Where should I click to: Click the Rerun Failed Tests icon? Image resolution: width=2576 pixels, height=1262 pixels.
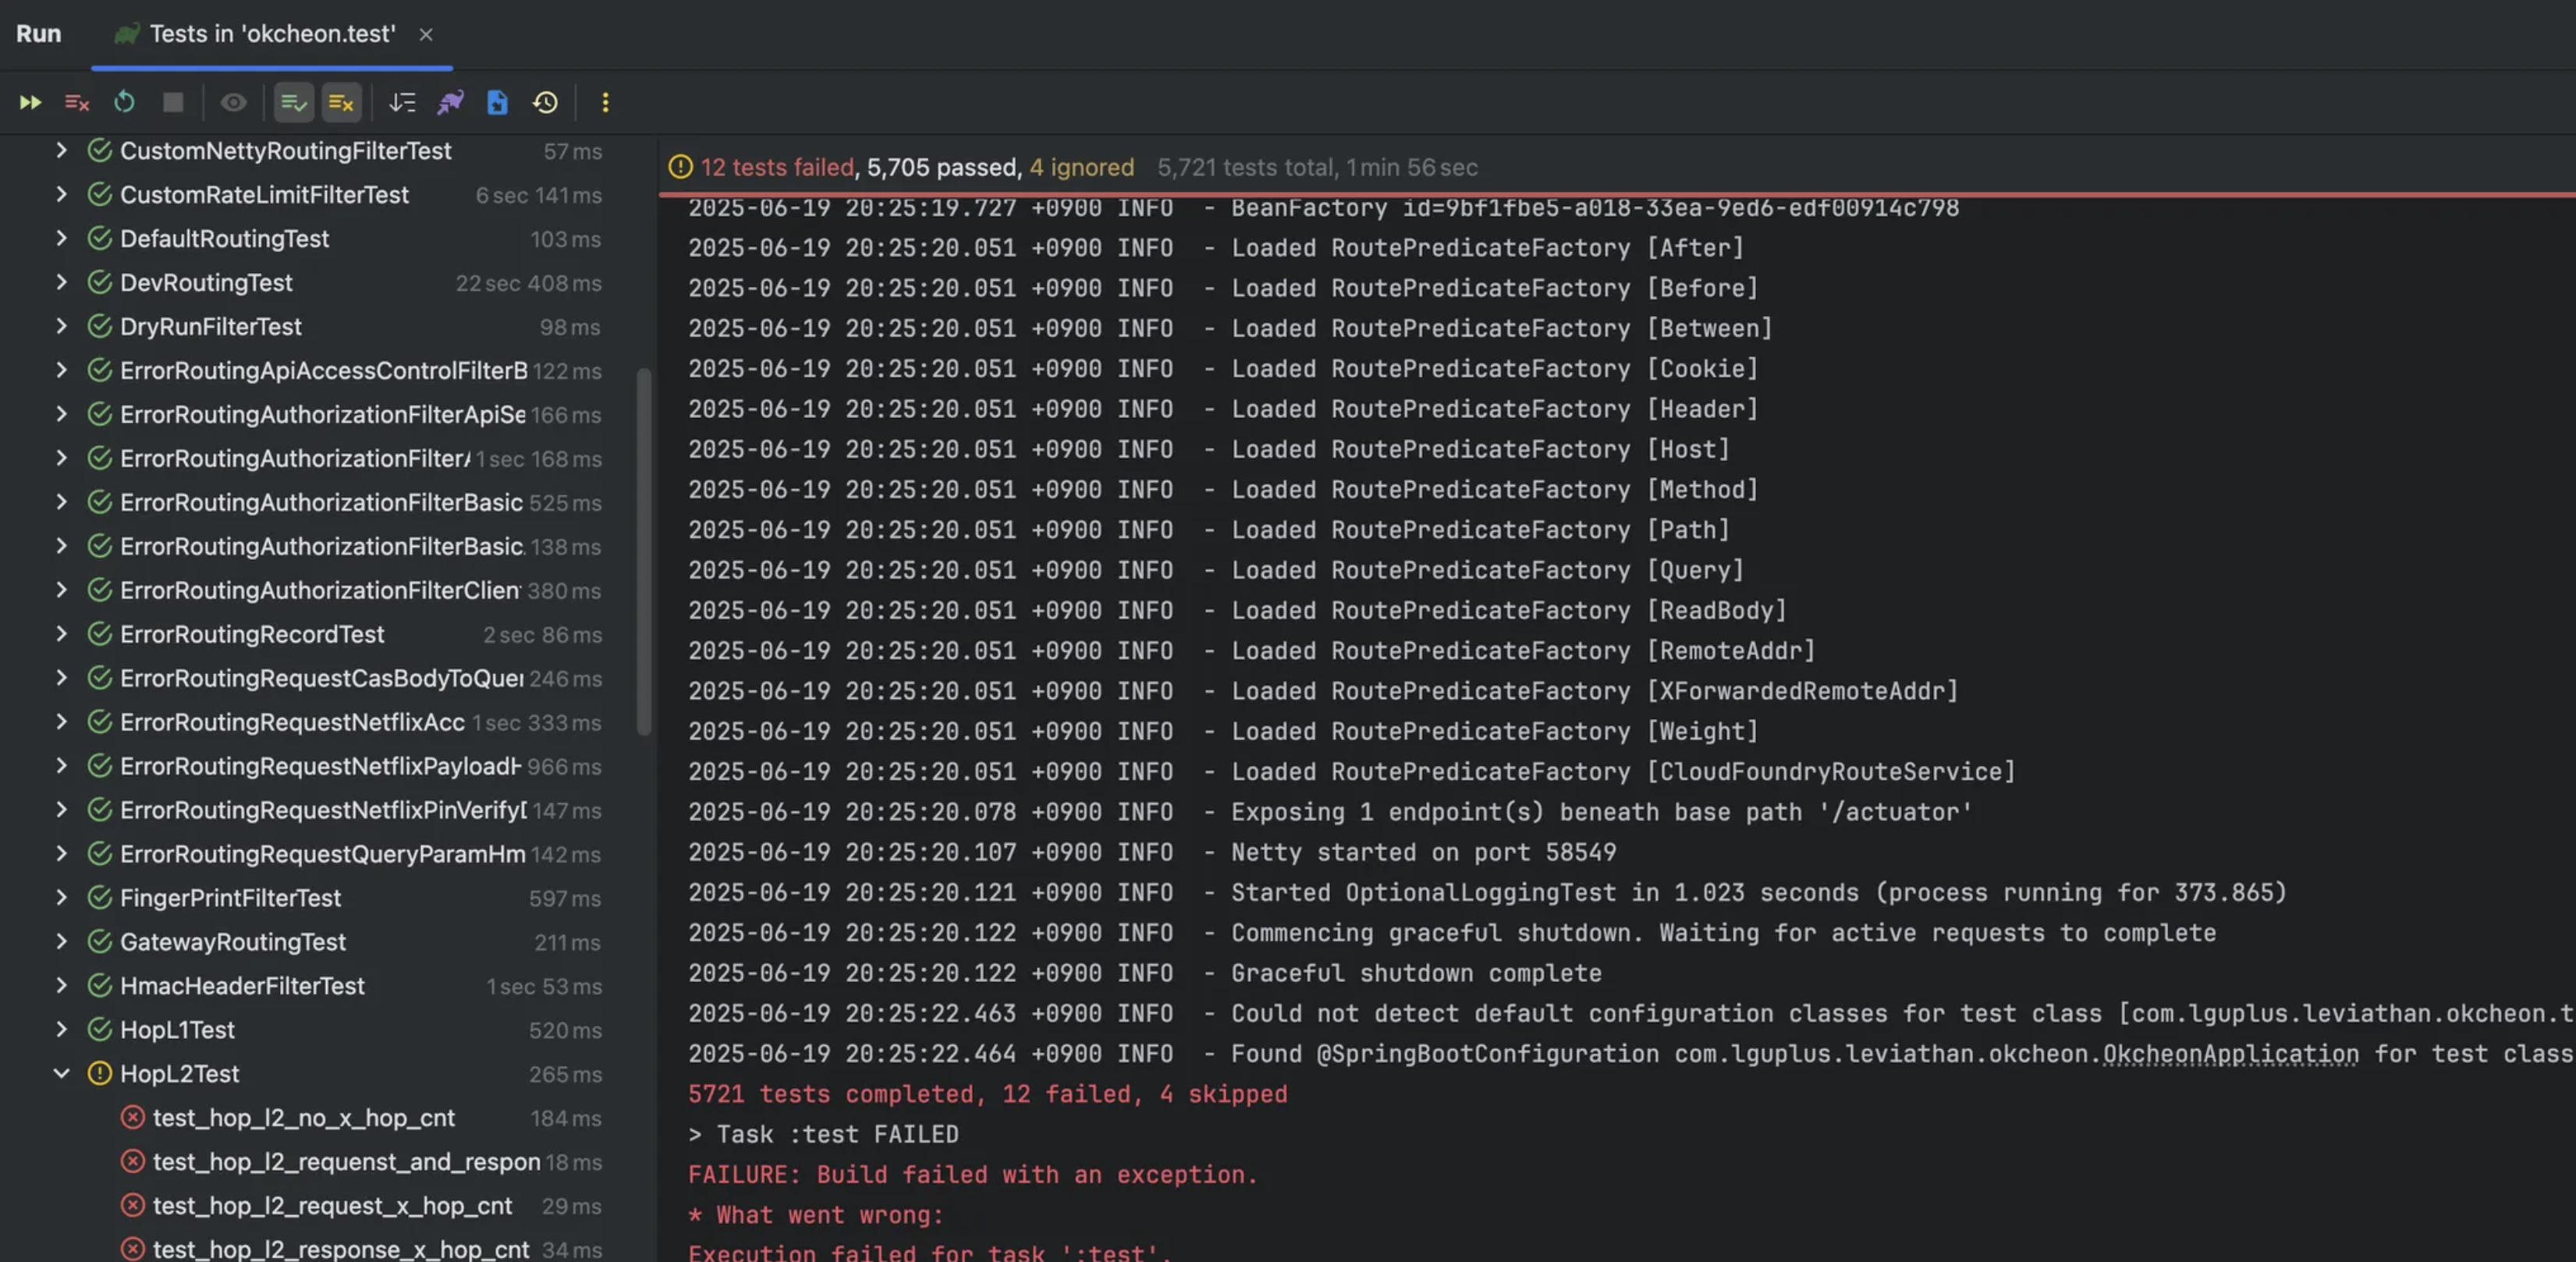coord(77,103)
